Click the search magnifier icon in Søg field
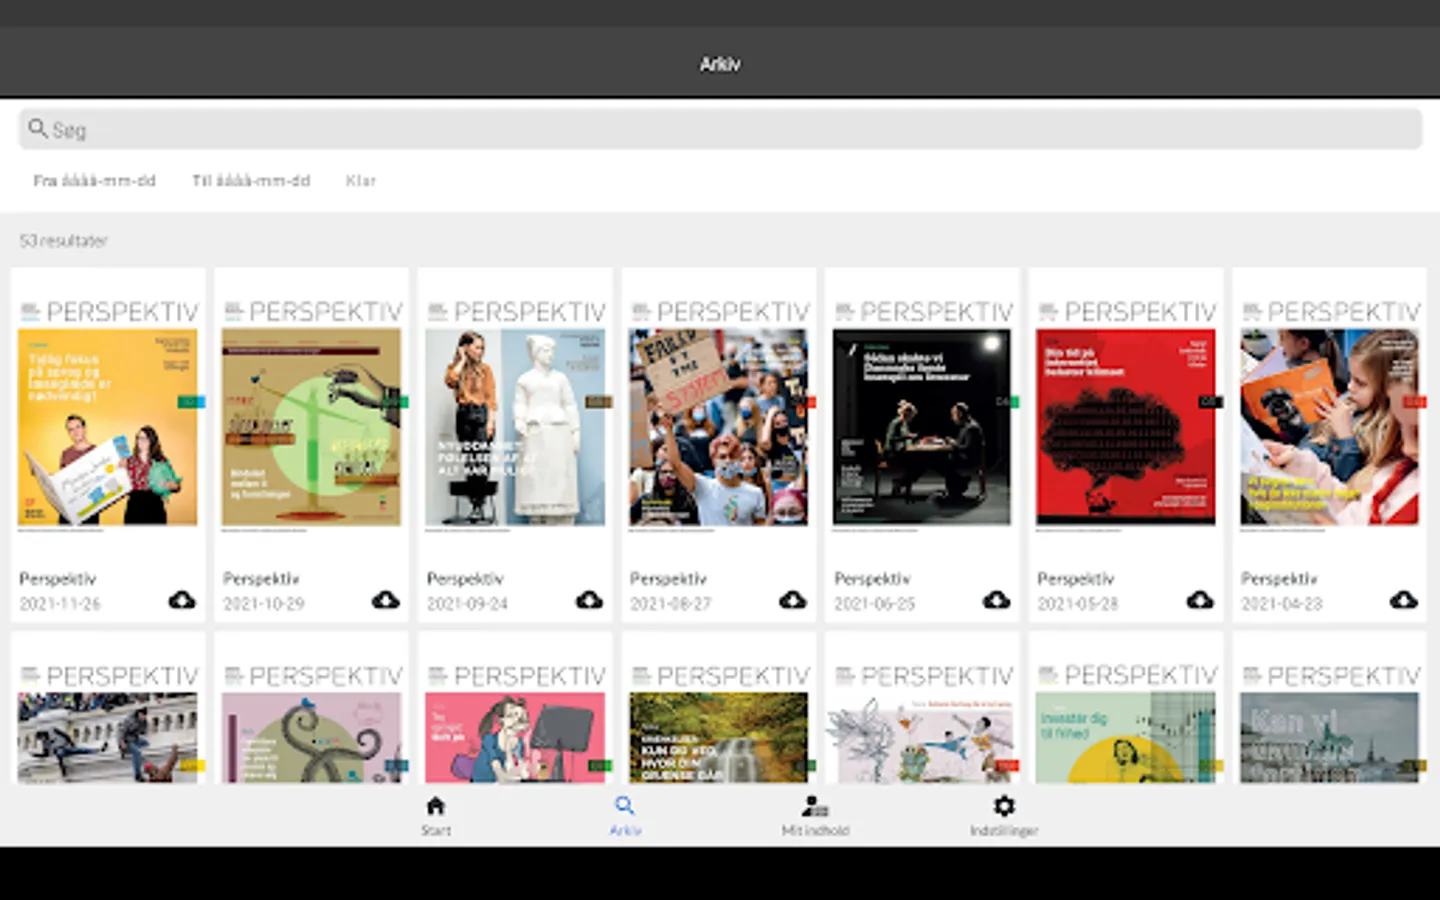 (x=38, y=128)
